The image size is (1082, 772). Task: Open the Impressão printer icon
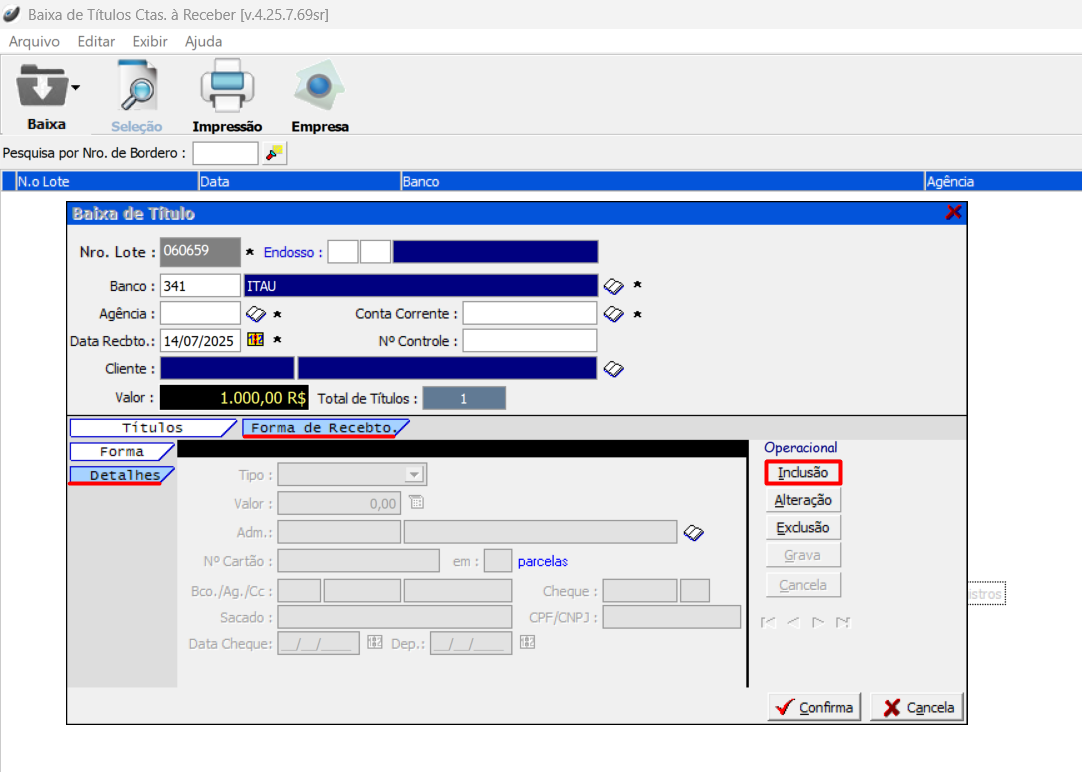pos(227,88)
